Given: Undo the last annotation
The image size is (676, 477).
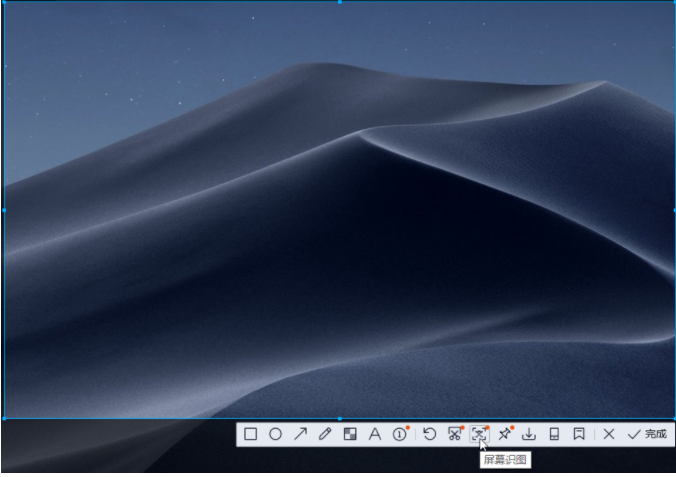Looking at the screenshot, I should pyautogui.click(x=429, y=434).
